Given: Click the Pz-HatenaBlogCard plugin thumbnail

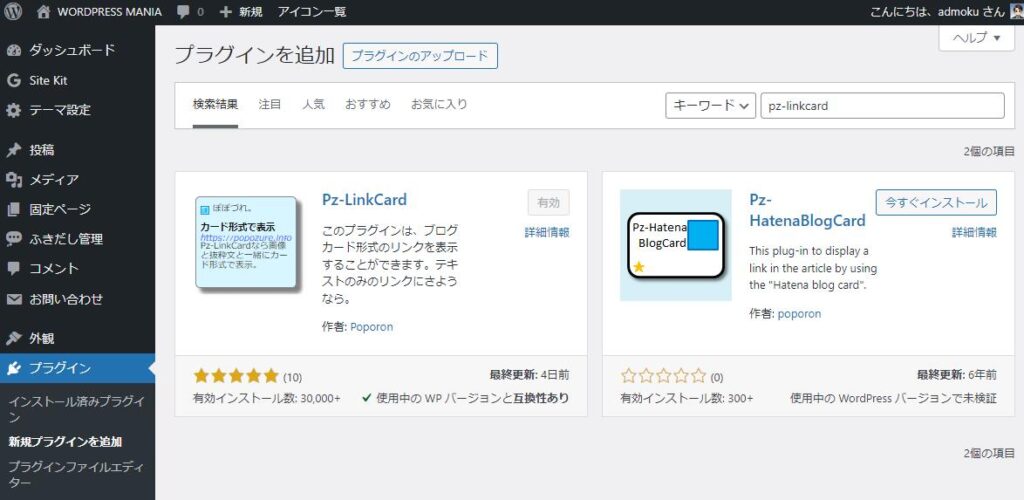Looking at the screenshot, I should (675, 245).
